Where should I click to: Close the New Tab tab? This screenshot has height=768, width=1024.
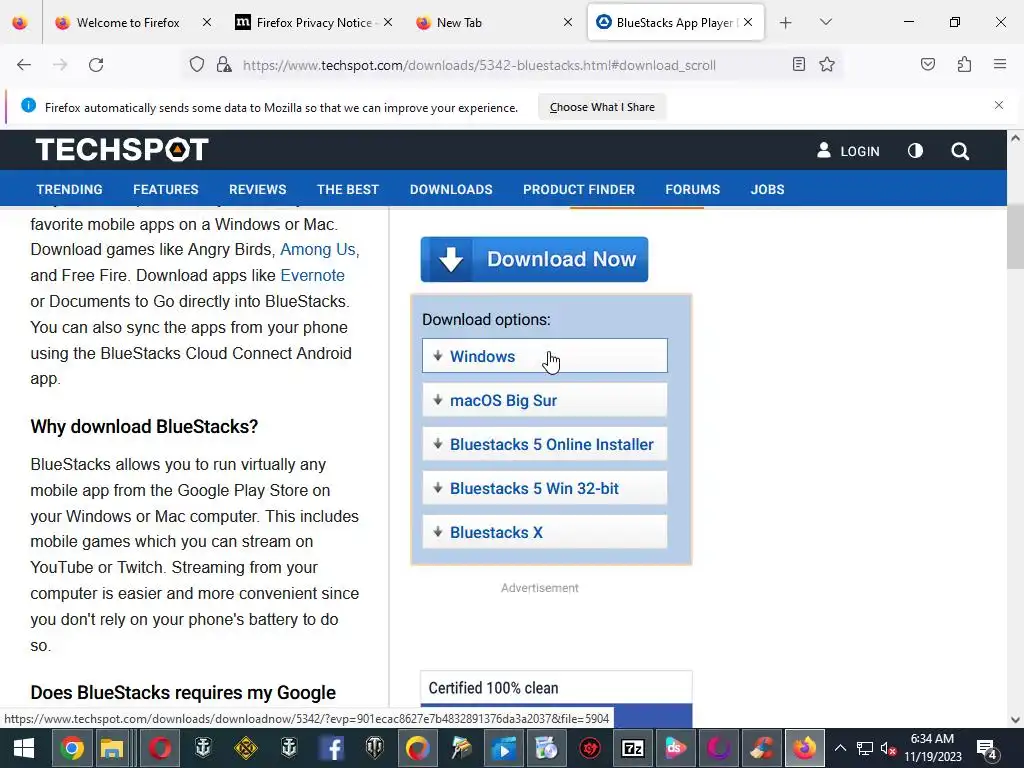(568, 22)
